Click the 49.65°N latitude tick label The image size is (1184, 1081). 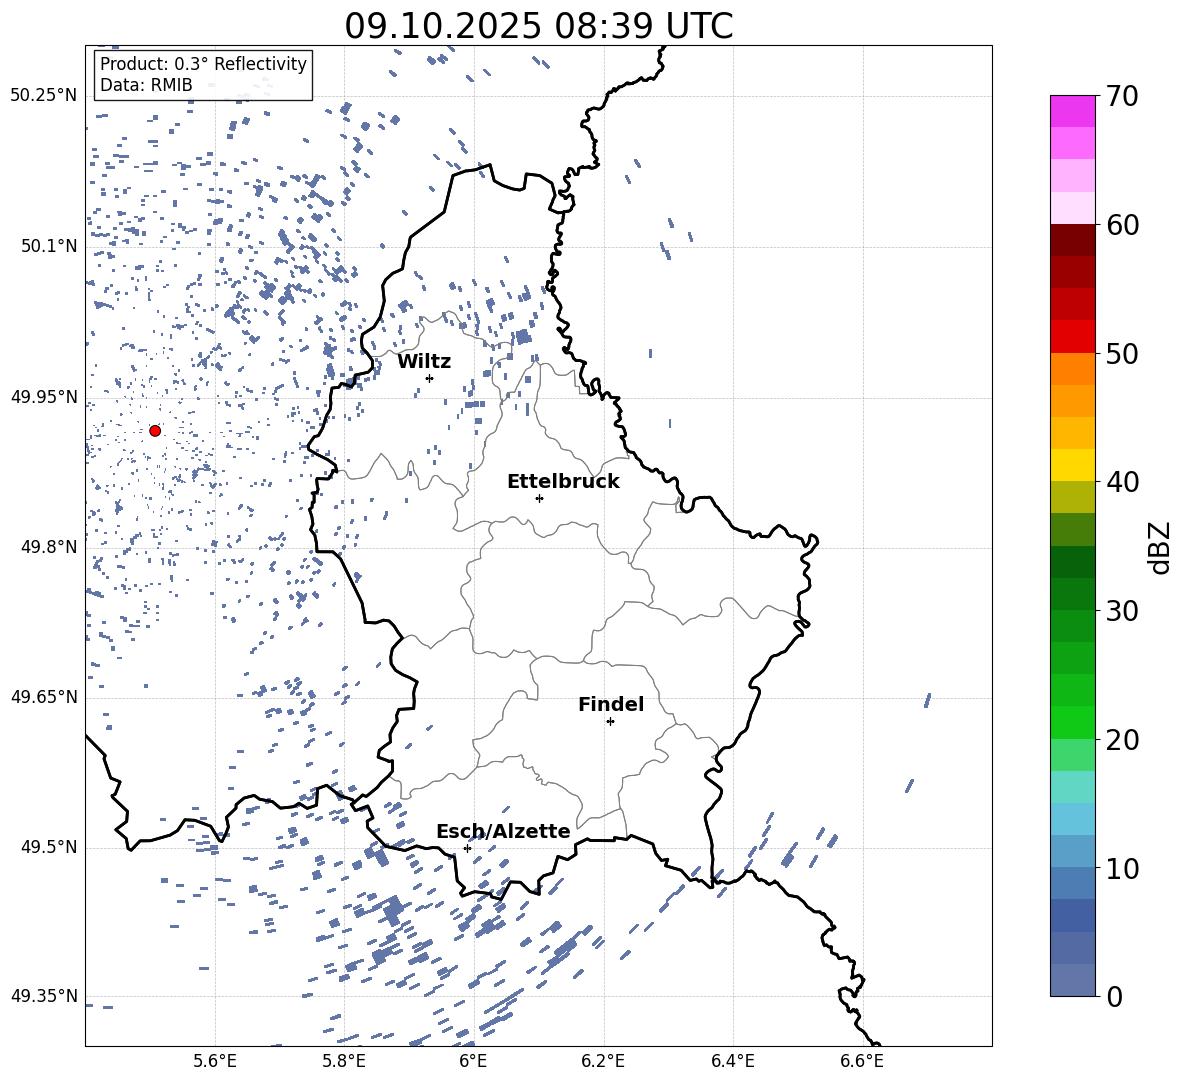pyautogui.click(x=44, y=696)
